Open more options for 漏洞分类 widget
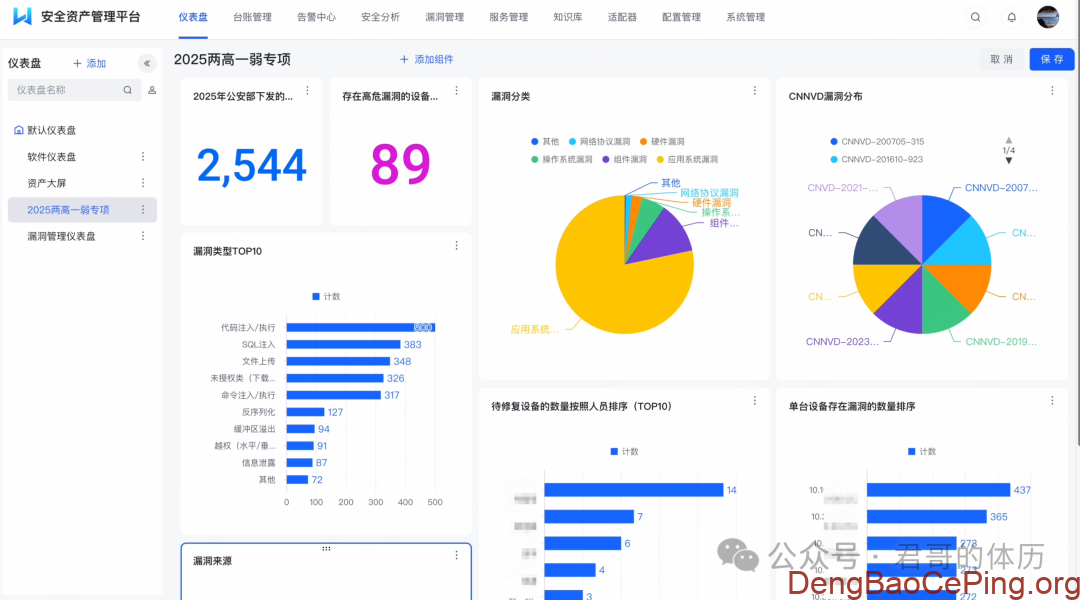The width and height of the screenshot is (1080, 600). click(x=755, y=91)
